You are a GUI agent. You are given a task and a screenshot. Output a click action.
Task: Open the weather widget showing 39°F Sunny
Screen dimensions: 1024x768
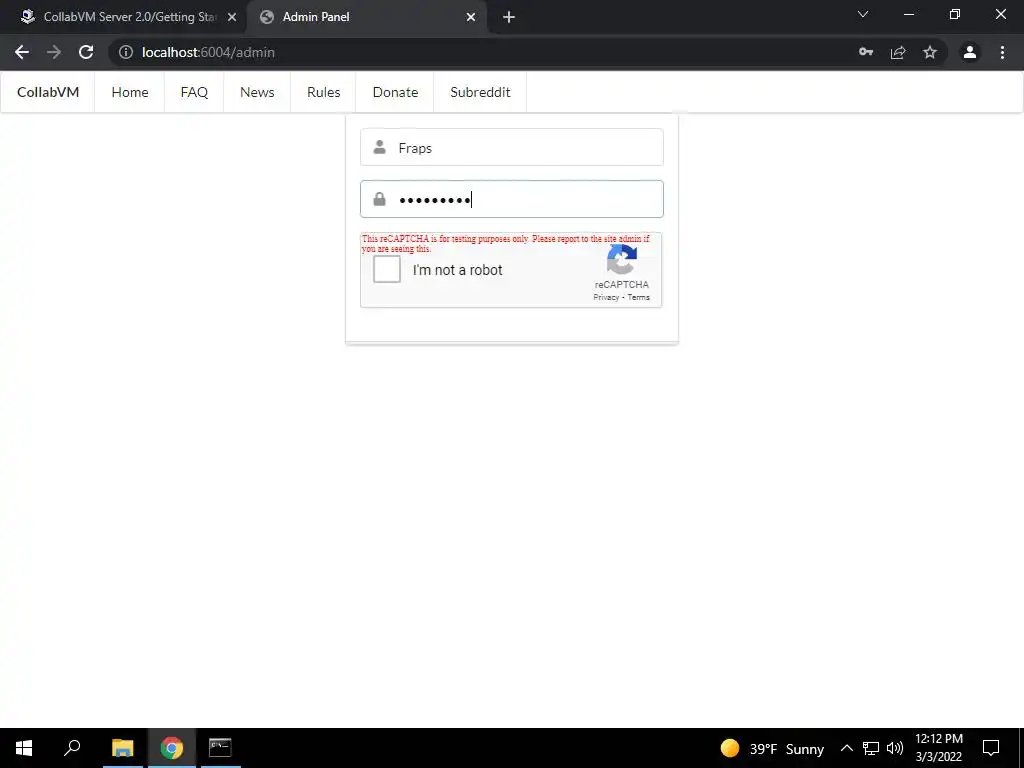772,748
